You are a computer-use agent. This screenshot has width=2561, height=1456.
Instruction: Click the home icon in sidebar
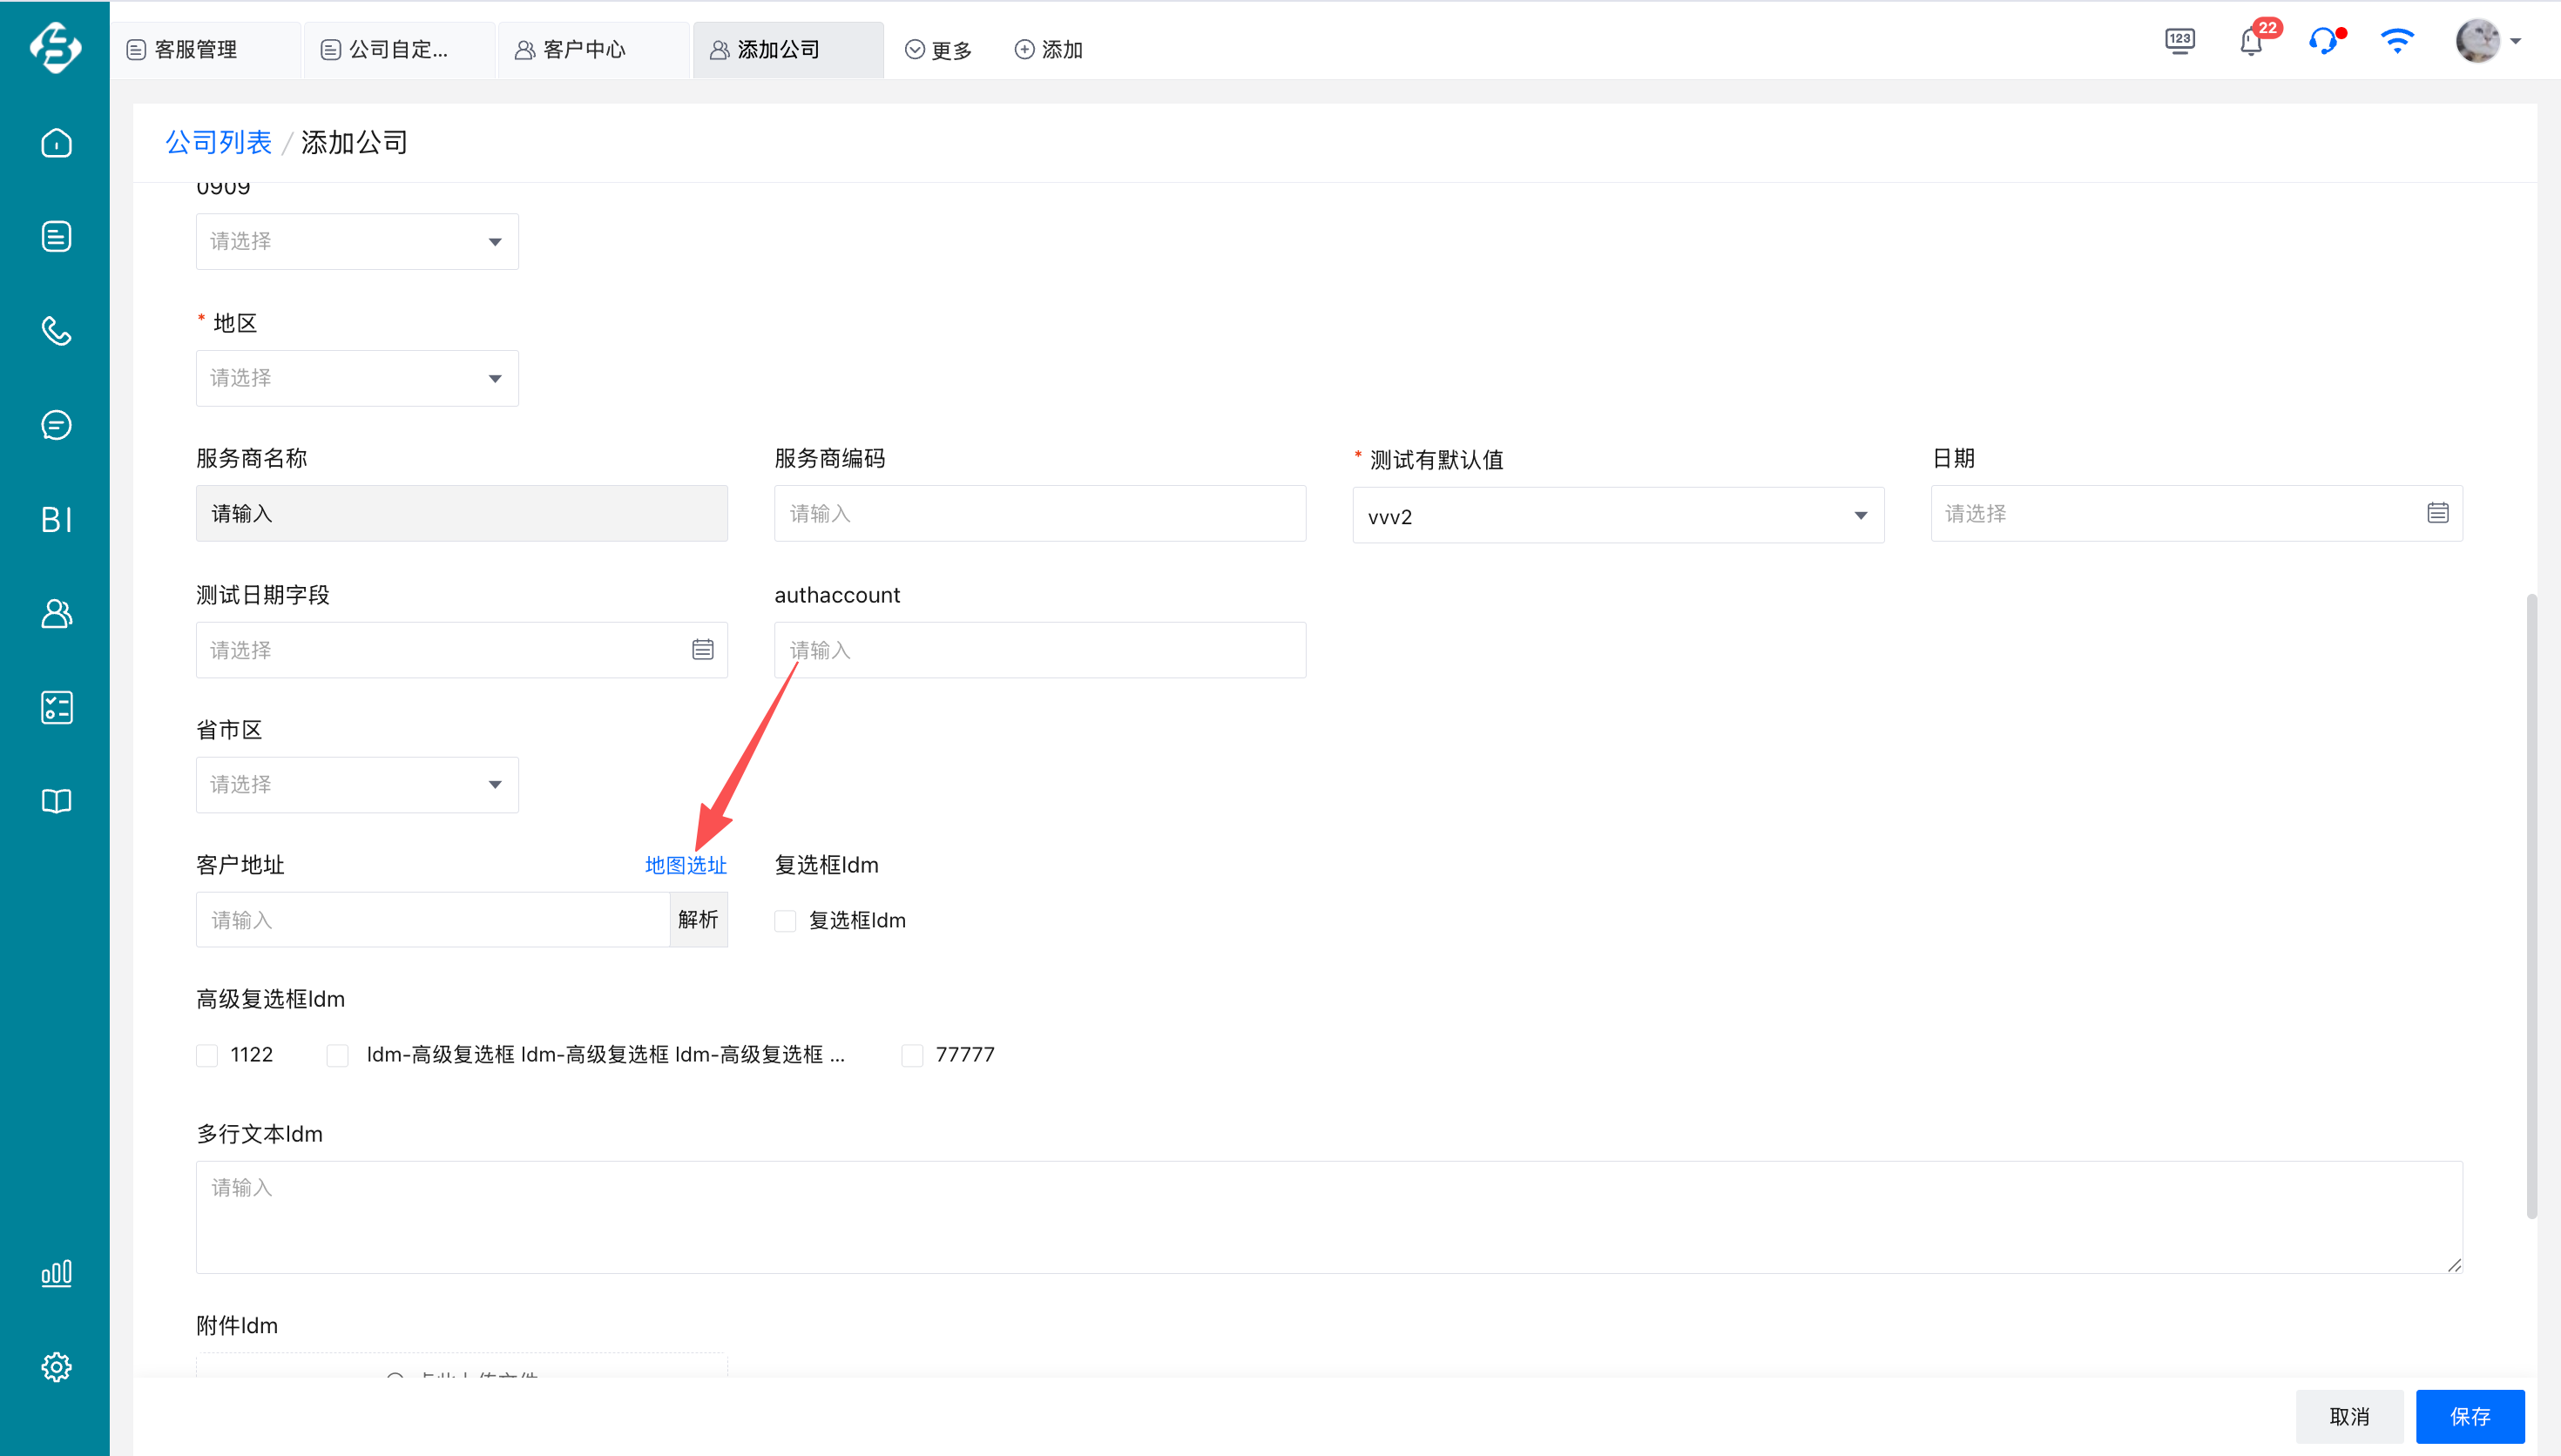(x=56, y=143)
